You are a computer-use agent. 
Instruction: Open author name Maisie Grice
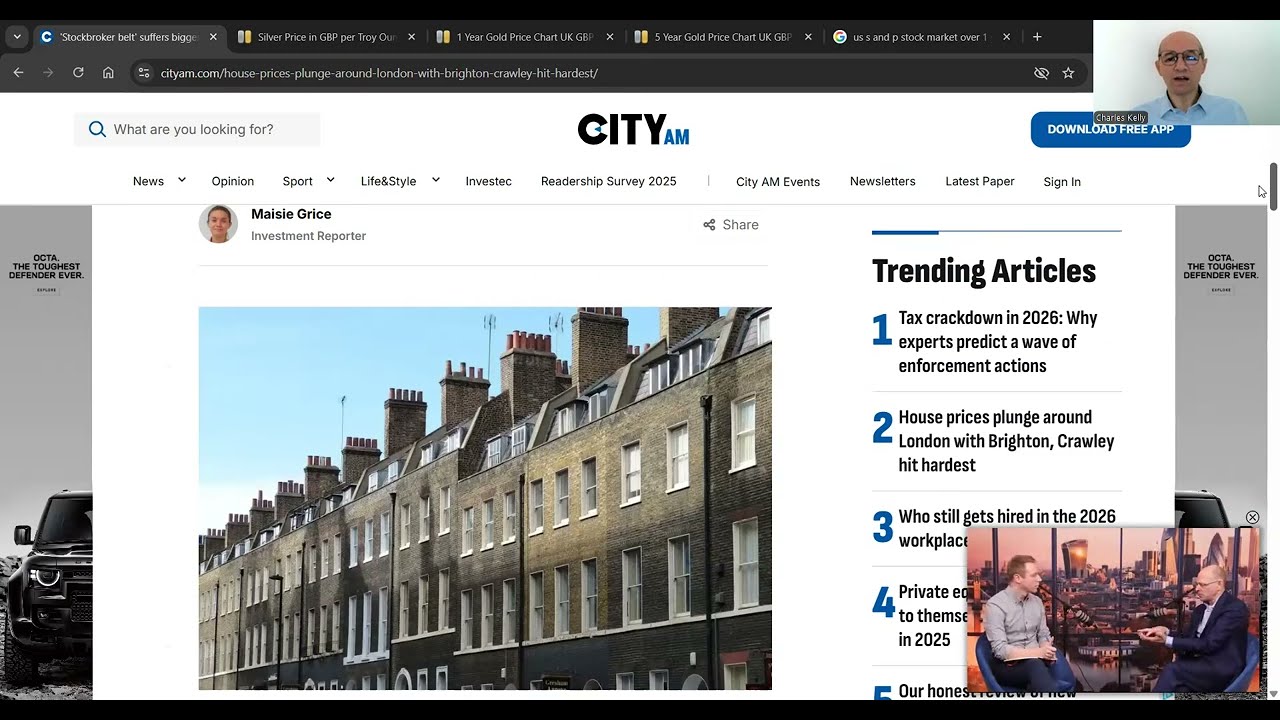[291, 214]
